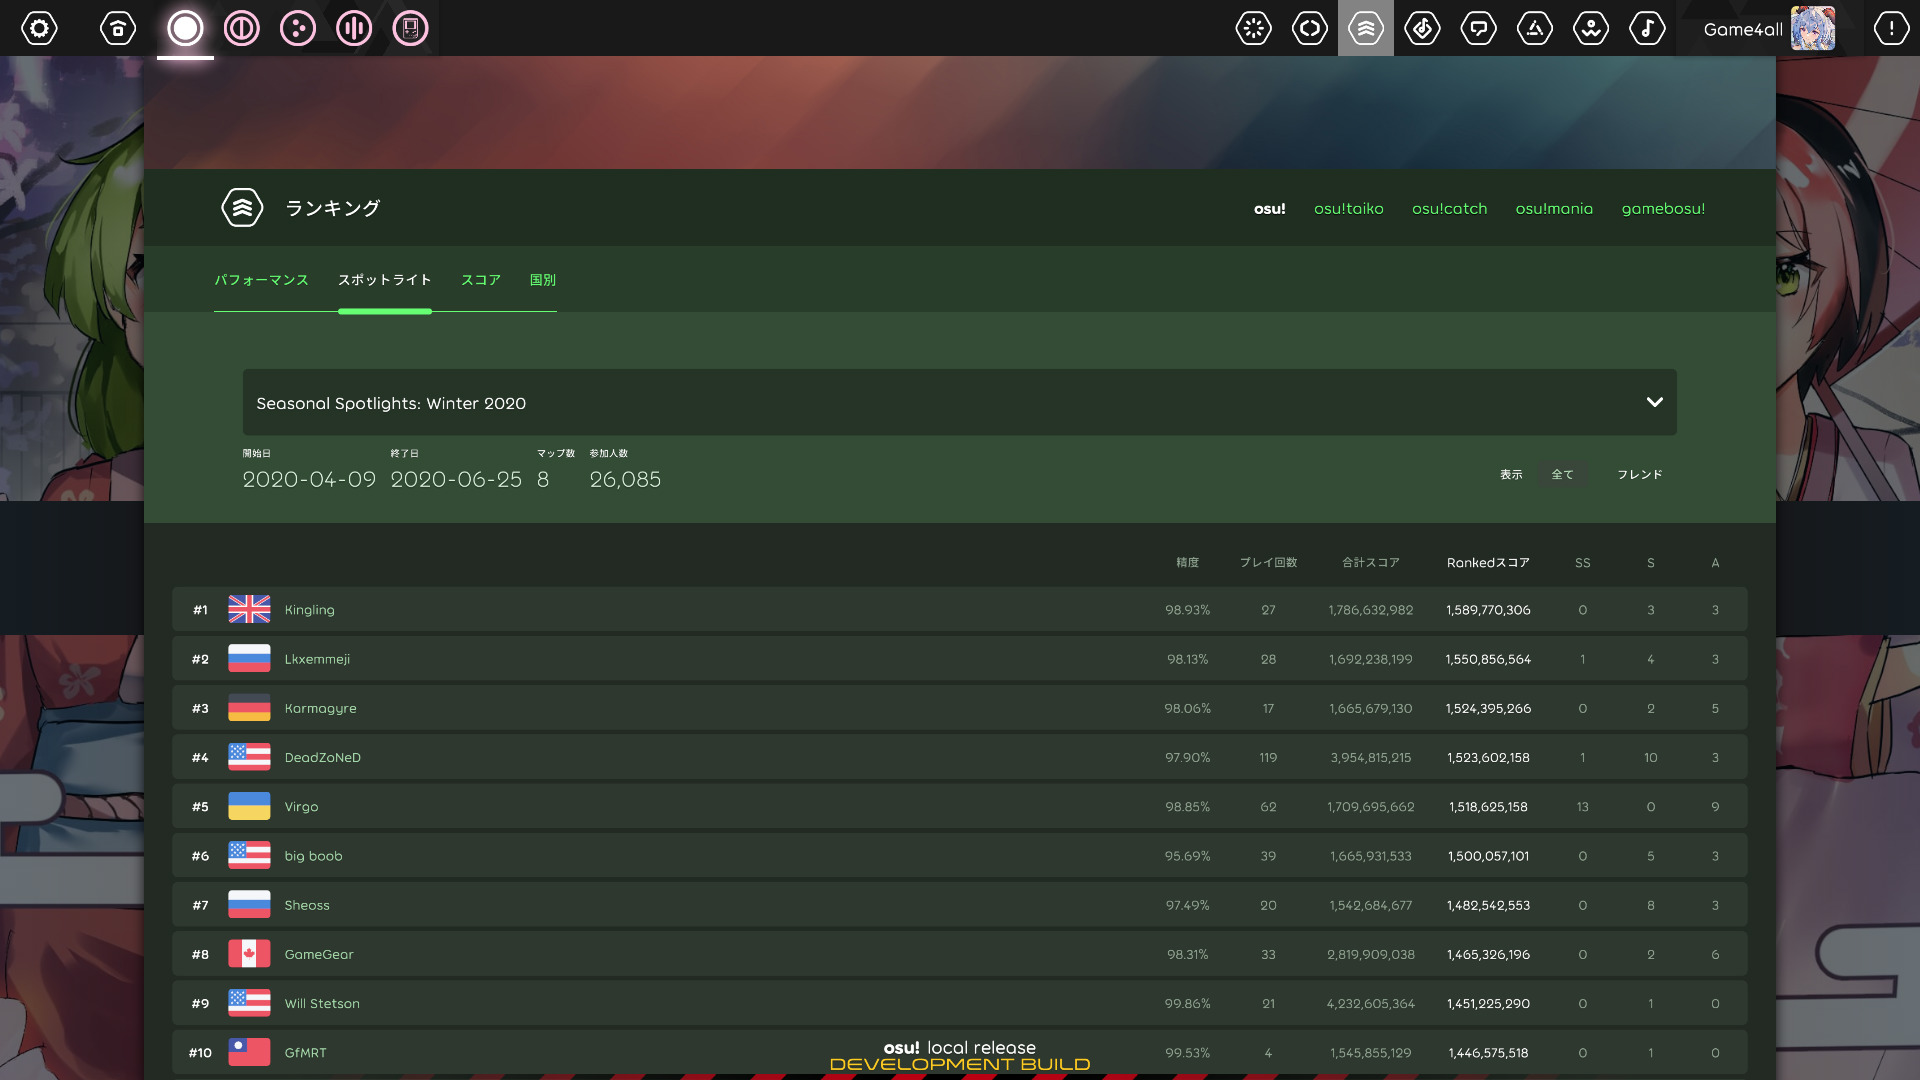Open the news overlay icon
The height and width of the screenshot is (1080, 1920).
(1253, 28)
